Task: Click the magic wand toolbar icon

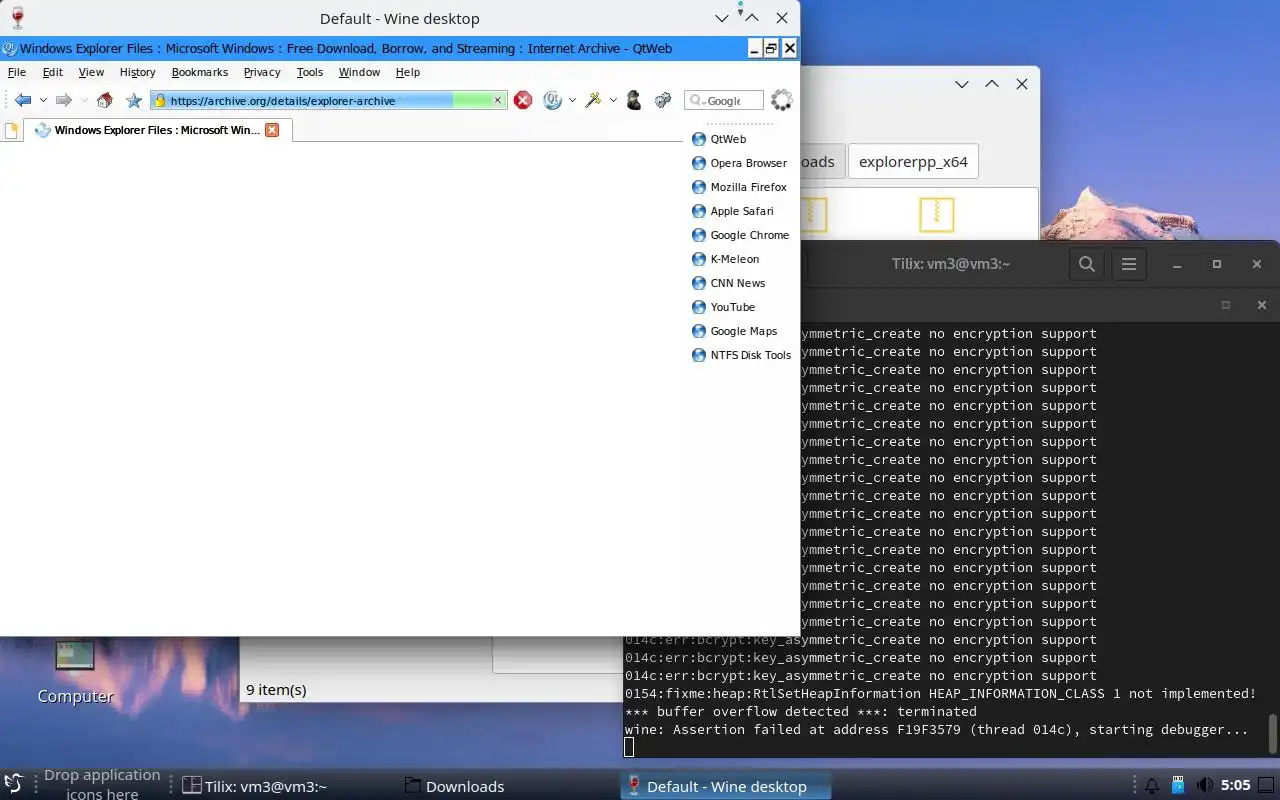Action: point(593,100)
